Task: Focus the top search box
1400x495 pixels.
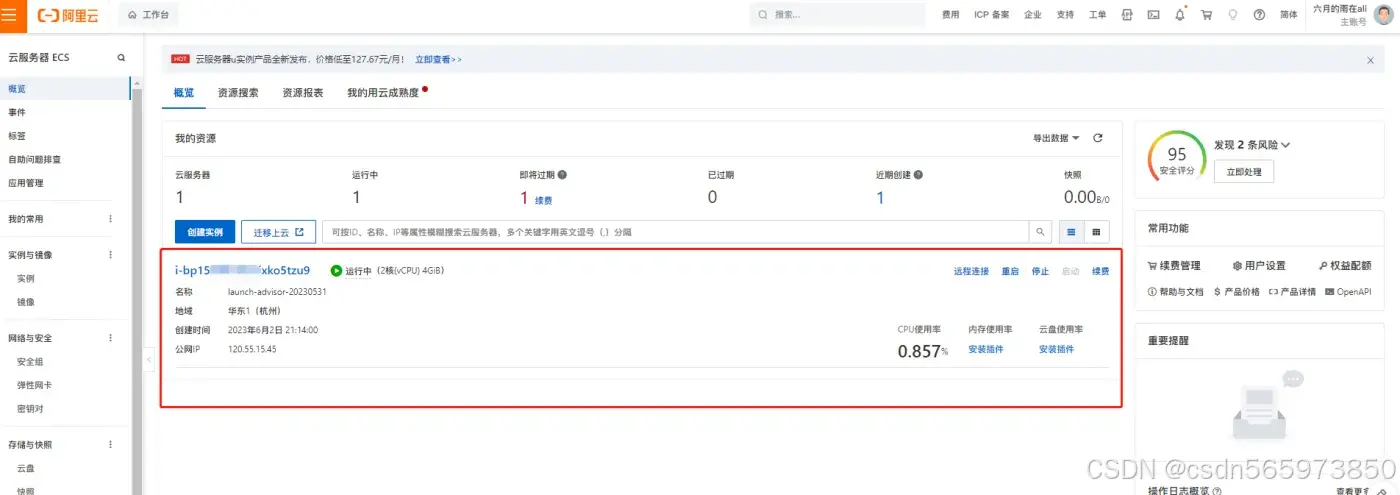Action: [838, 15]
